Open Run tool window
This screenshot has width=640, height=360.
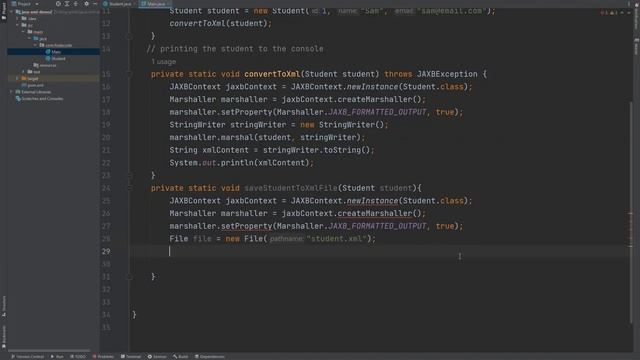tap(57, 356)
